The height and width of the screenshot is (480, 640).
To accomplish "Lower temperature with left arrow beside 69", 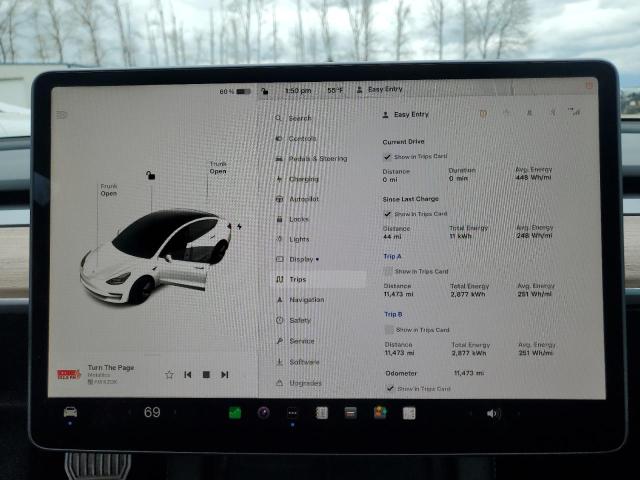I will [130, 412].
